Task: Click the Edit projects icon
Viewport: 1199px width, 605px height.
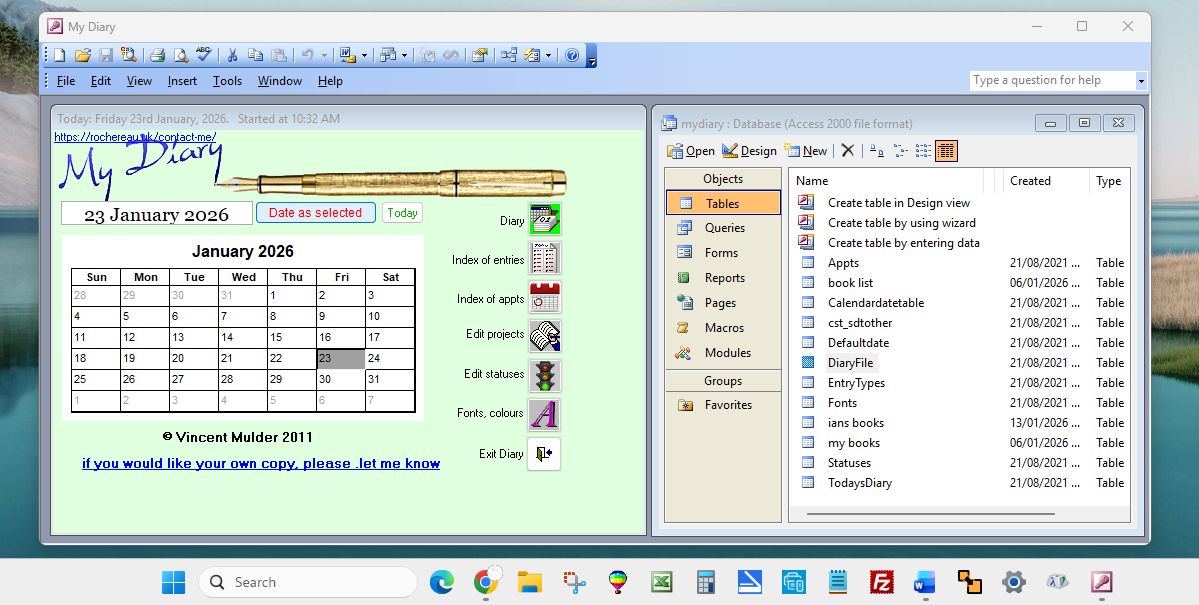Action: (x=544, y=336)
